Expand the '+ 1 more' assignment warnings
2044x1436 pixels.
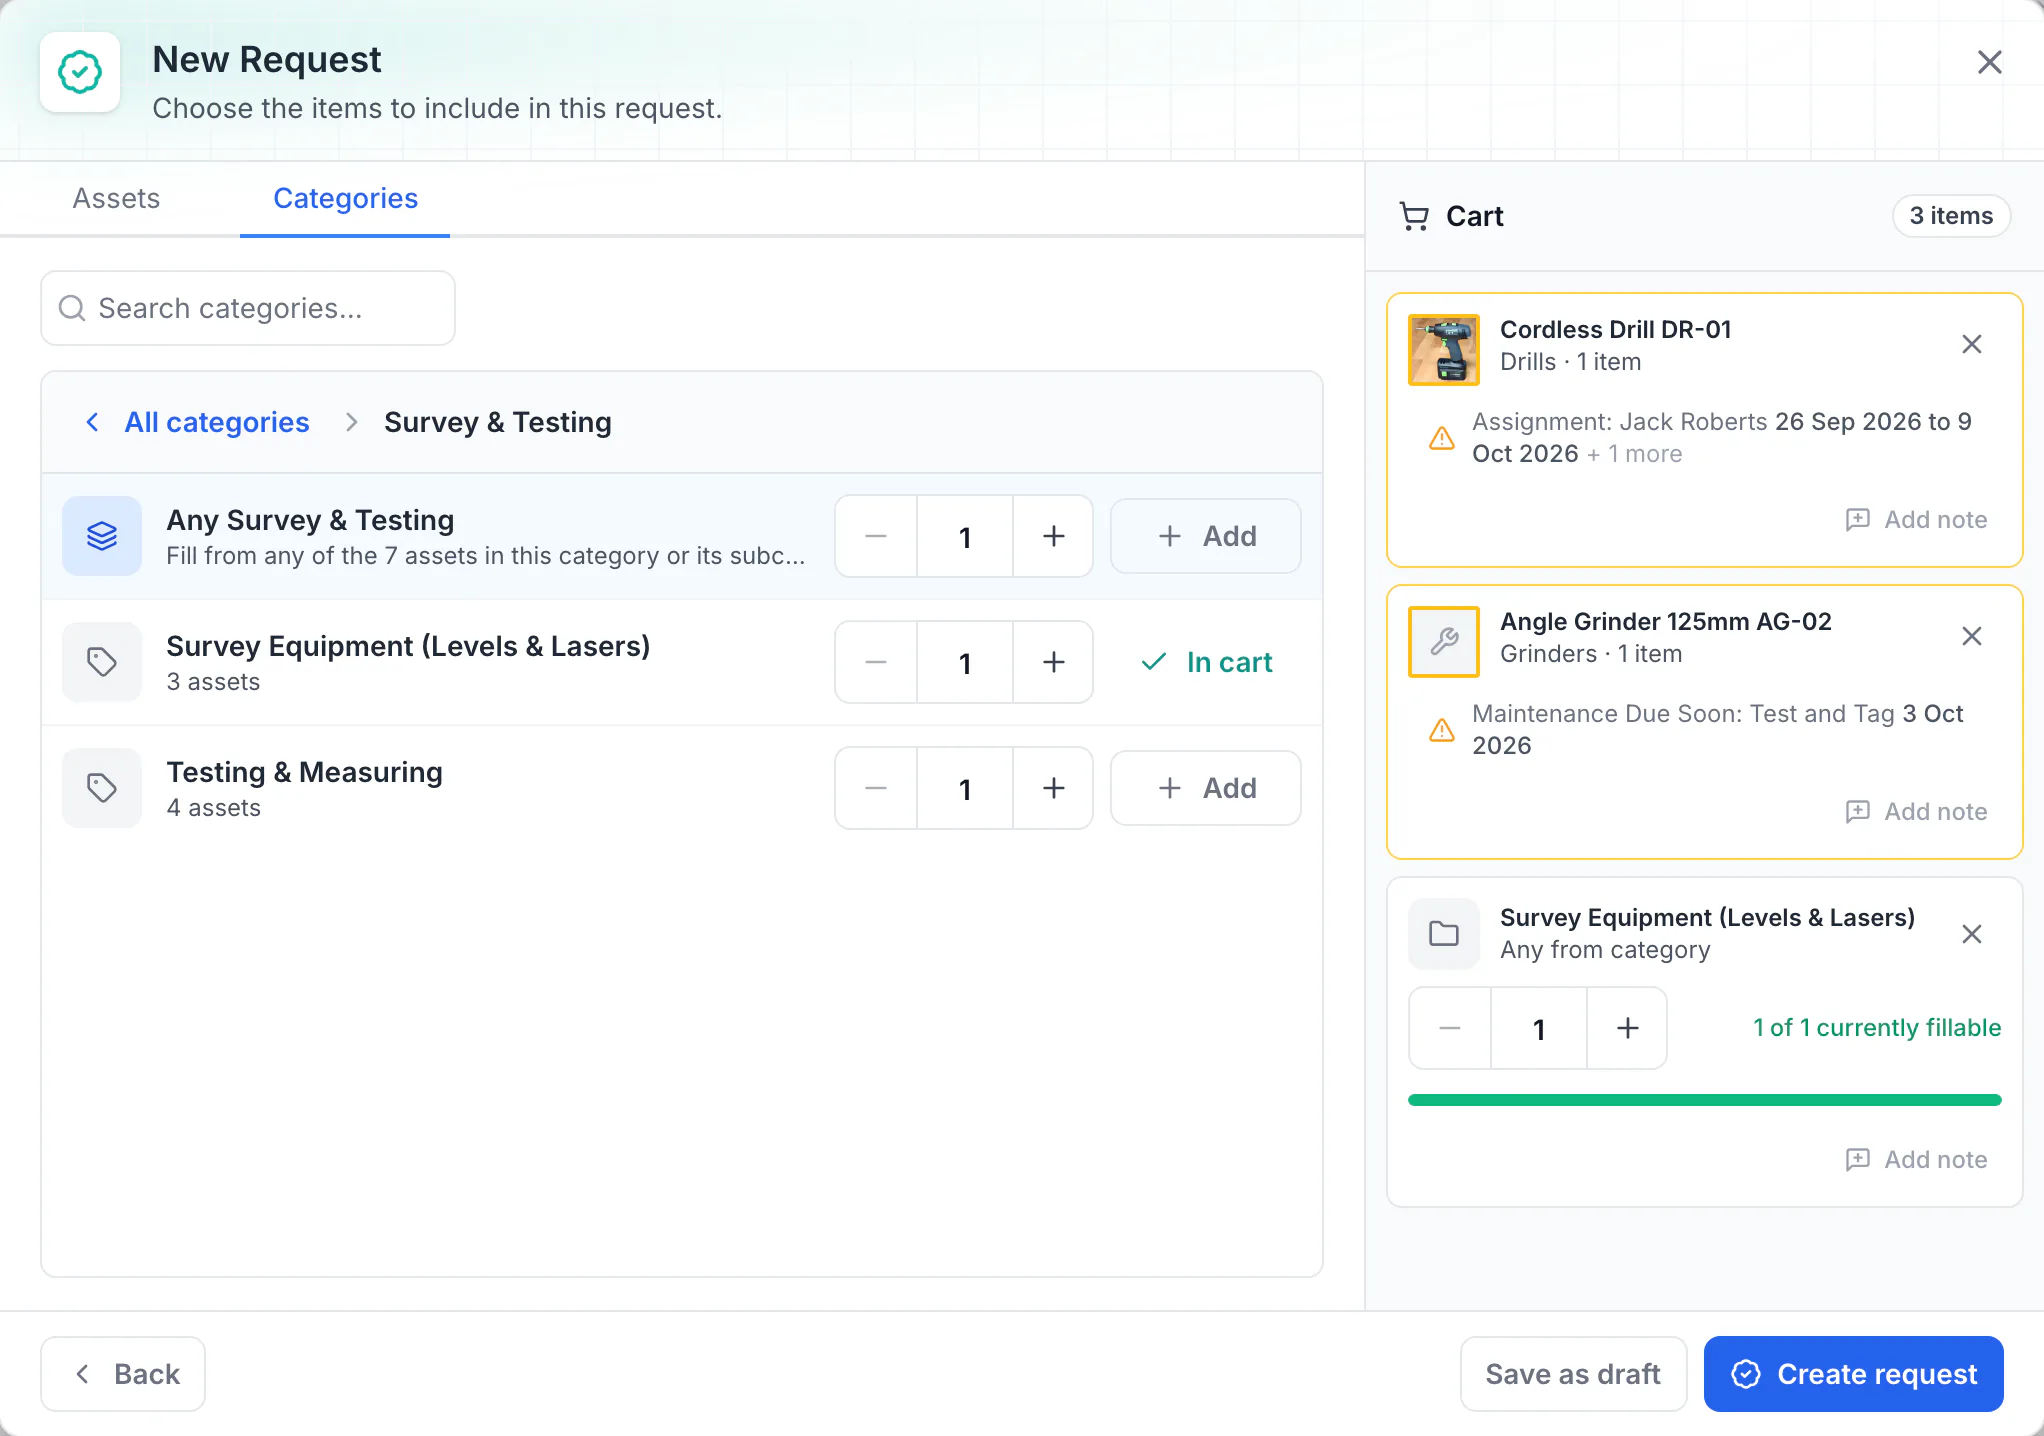[1635, 454]
